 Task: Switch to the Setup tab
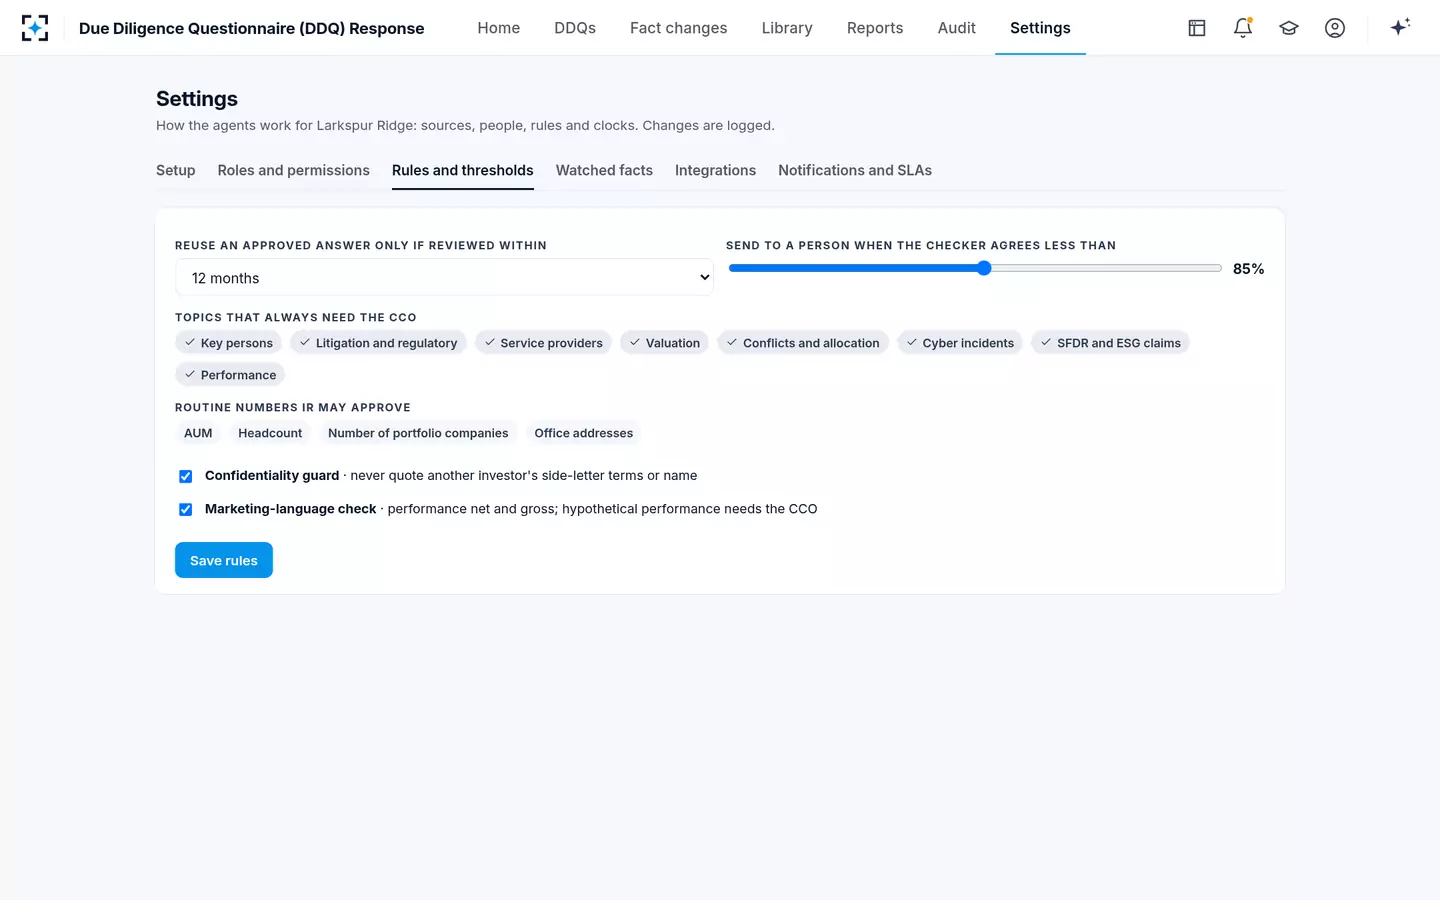click(x=176, y=170)
